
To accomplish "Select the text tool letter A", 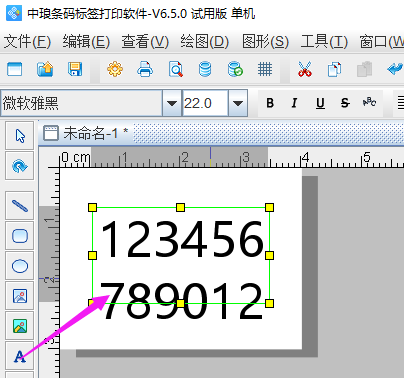I will (20, 356).
